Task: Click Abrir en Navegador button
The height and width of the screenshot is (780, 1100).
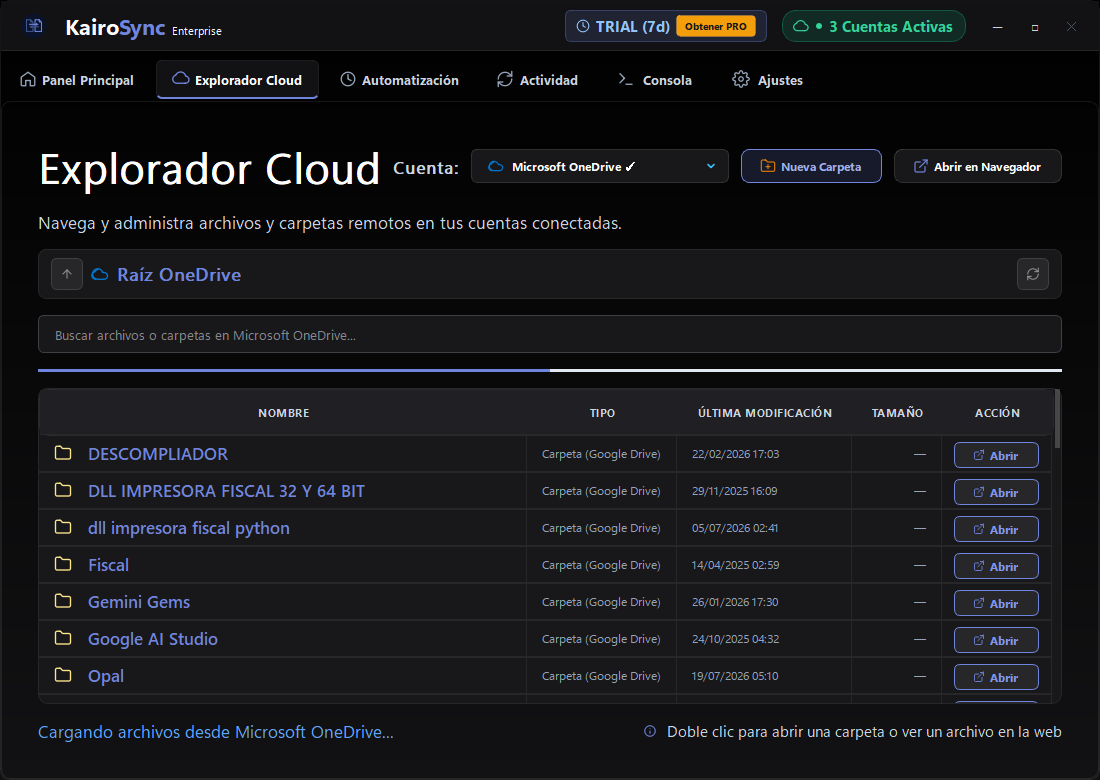Action: (x=977, y=166)
